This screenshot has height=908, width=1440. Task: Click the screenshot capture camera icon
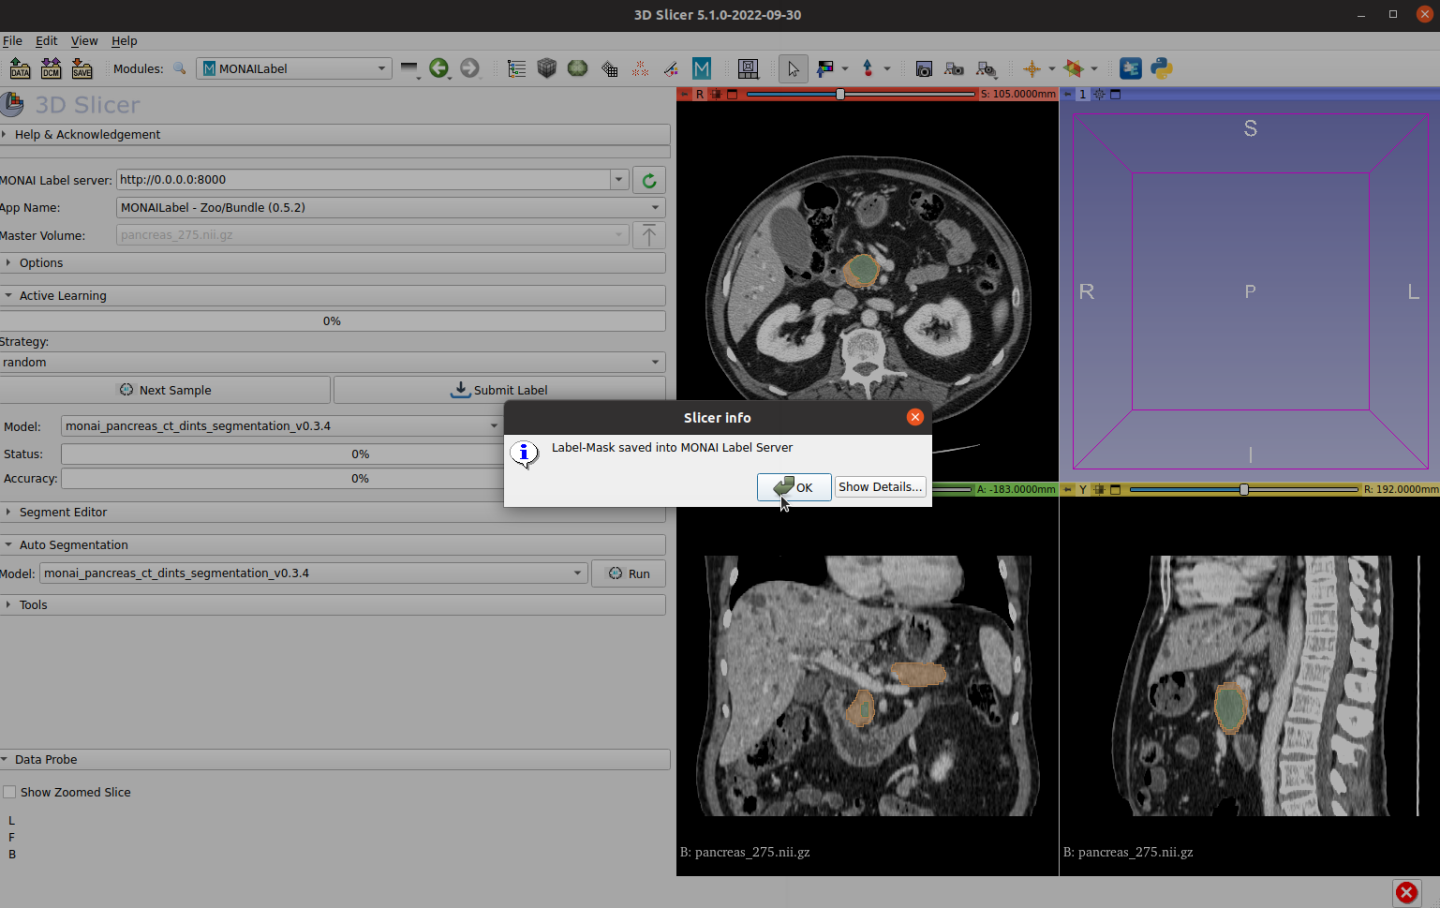tap(924, 68)
